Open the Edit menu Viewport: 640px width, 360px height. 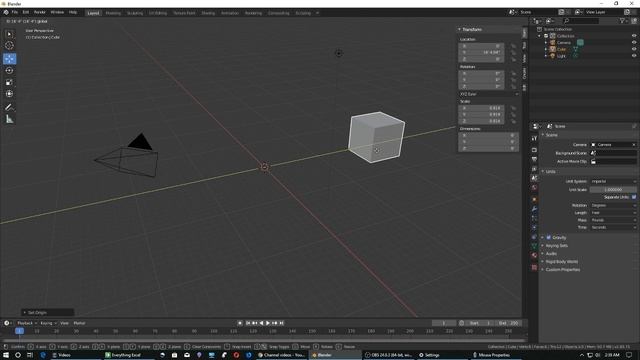tap(25, 13)
